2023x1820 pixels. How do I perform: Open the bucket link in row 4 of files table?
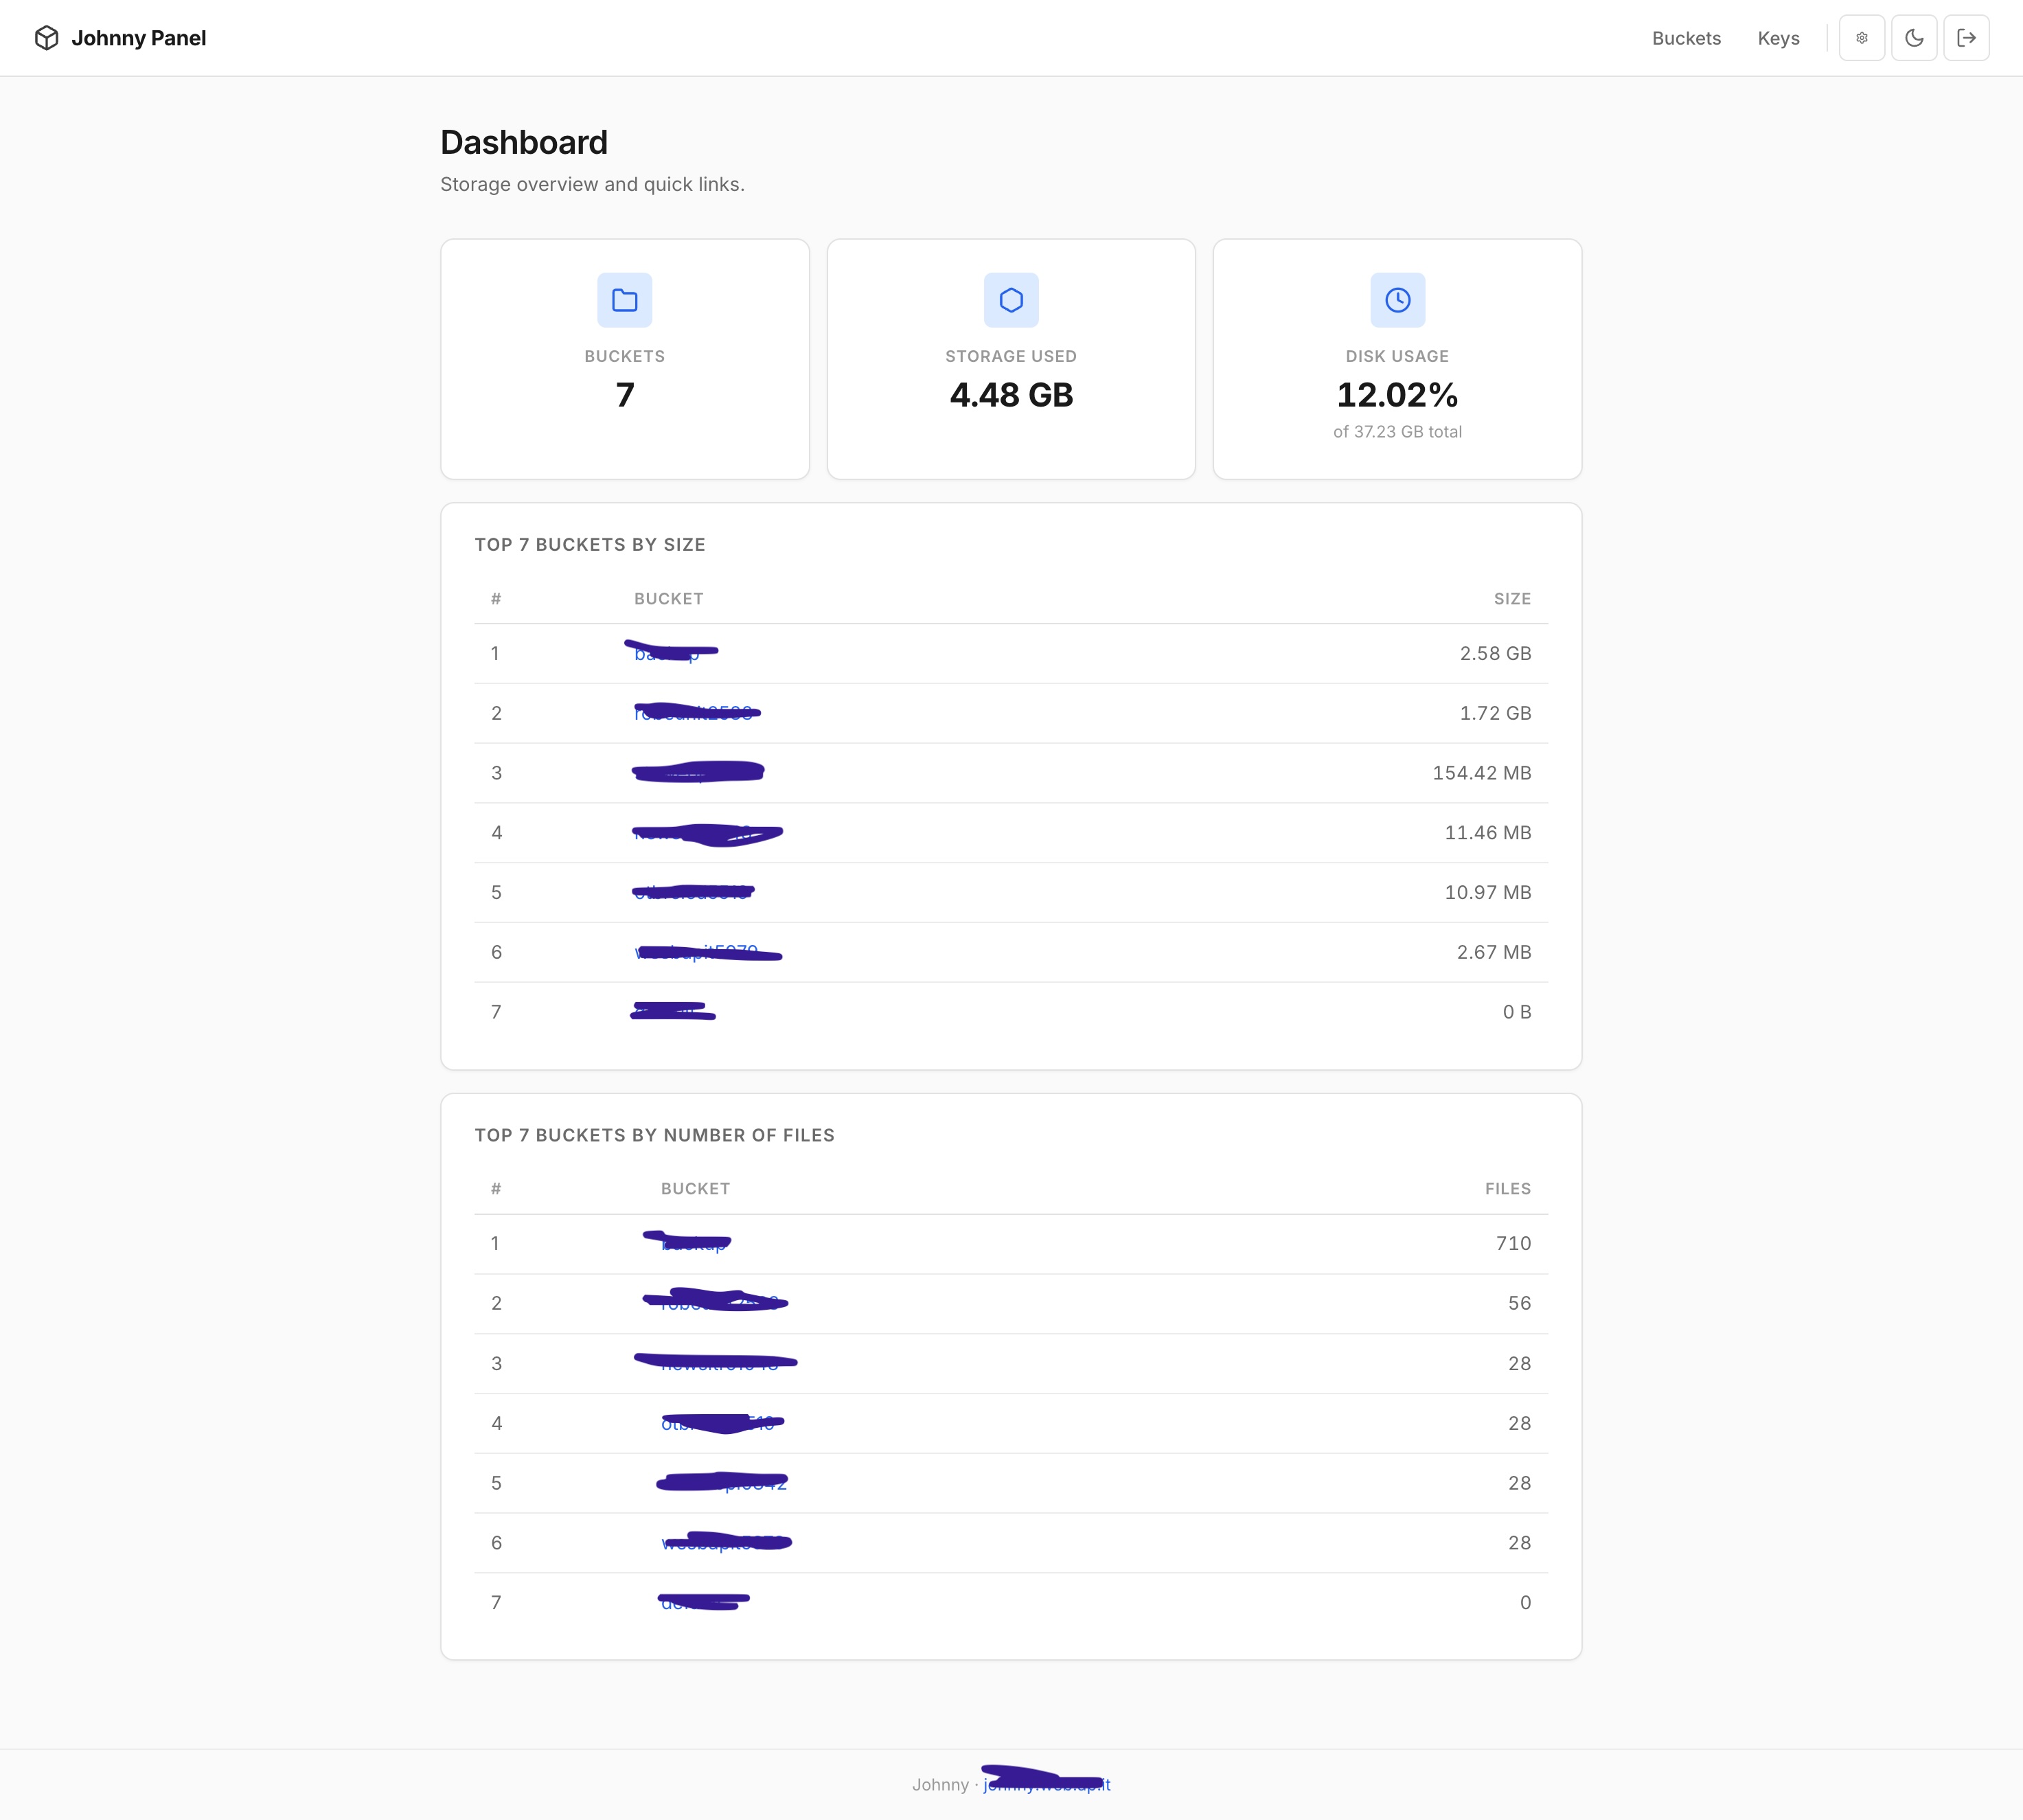tap(718, 1423)
